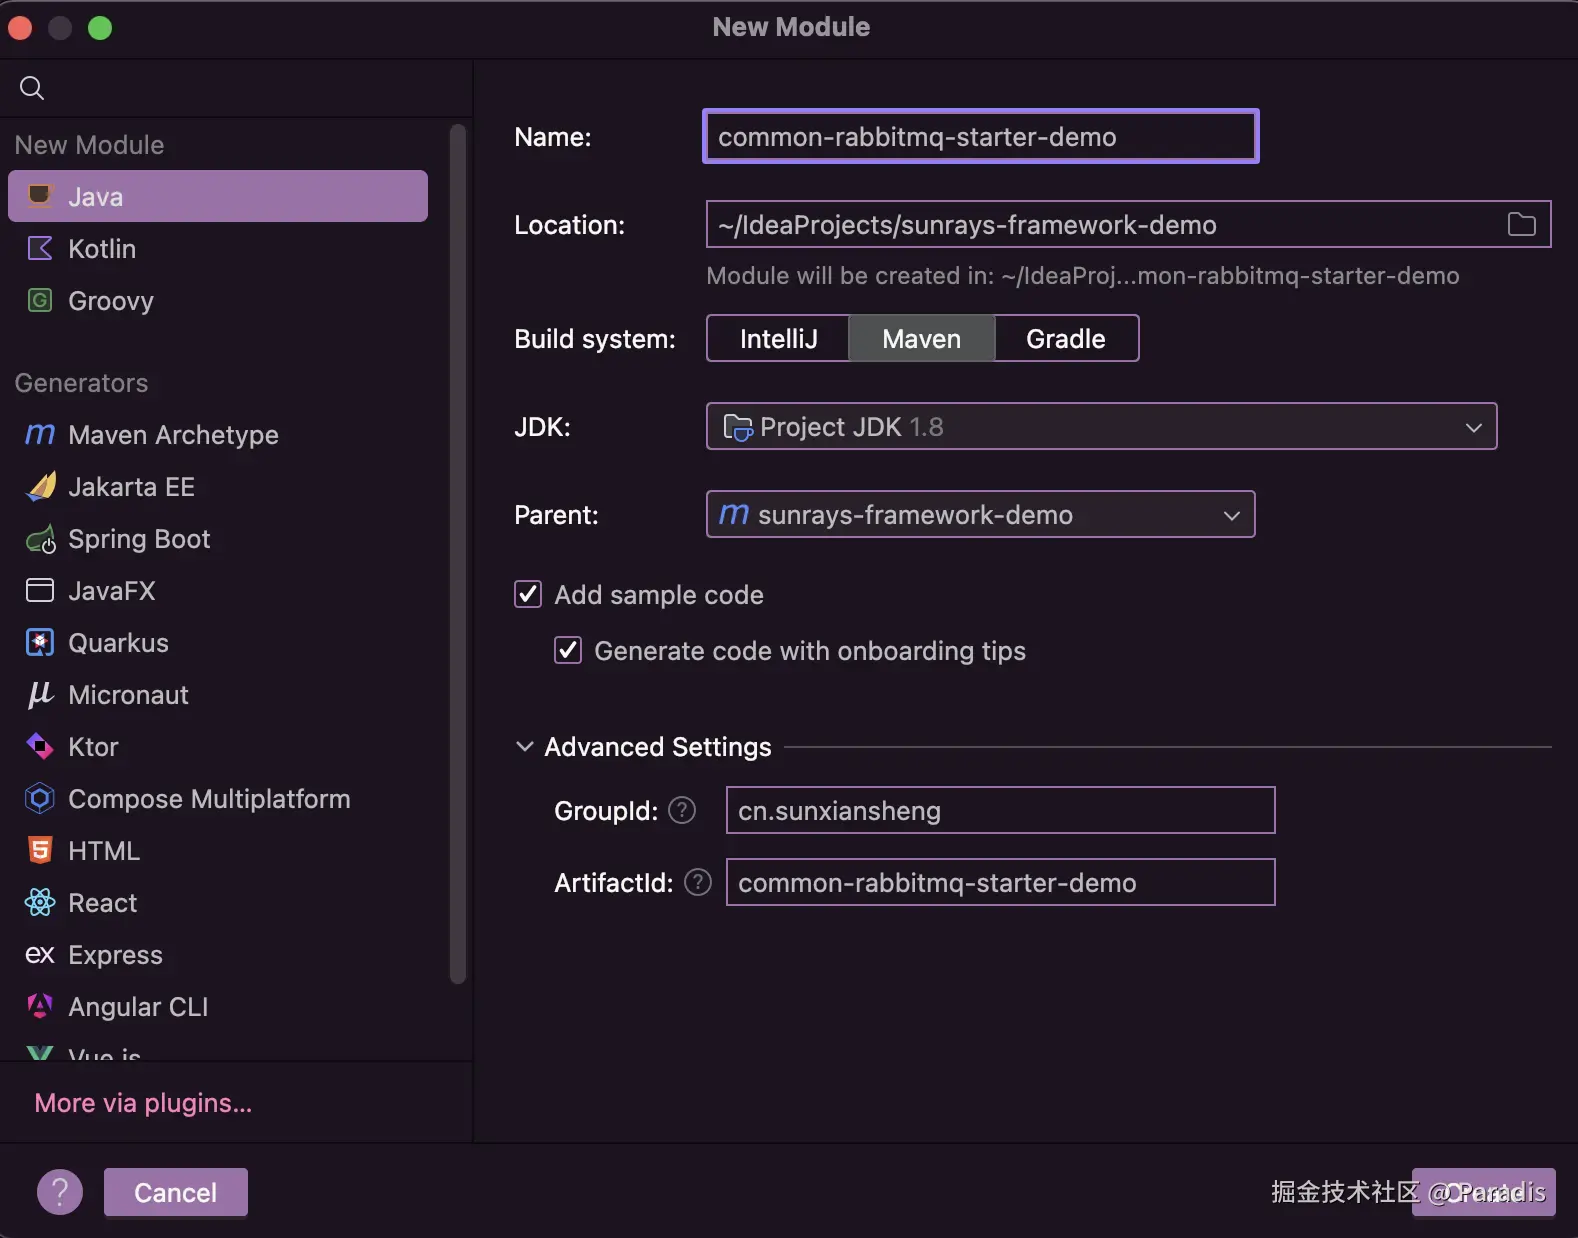Toggle Generate code with onboarding tips
1578x1238 pixels.
pyautogui.click(x=568, y=650)
